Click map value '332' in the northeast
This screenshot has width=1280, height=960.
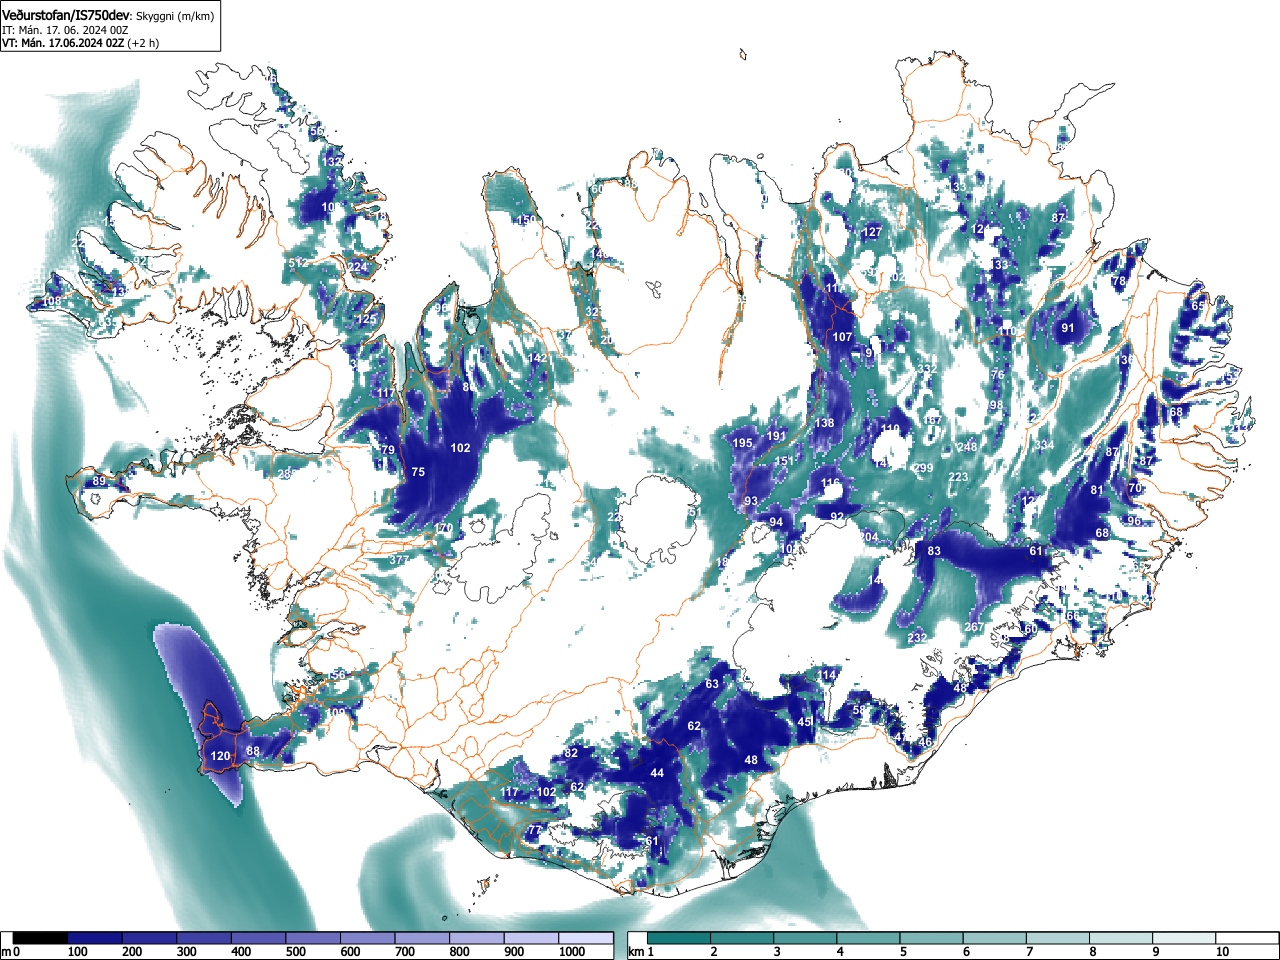point(927,370)
